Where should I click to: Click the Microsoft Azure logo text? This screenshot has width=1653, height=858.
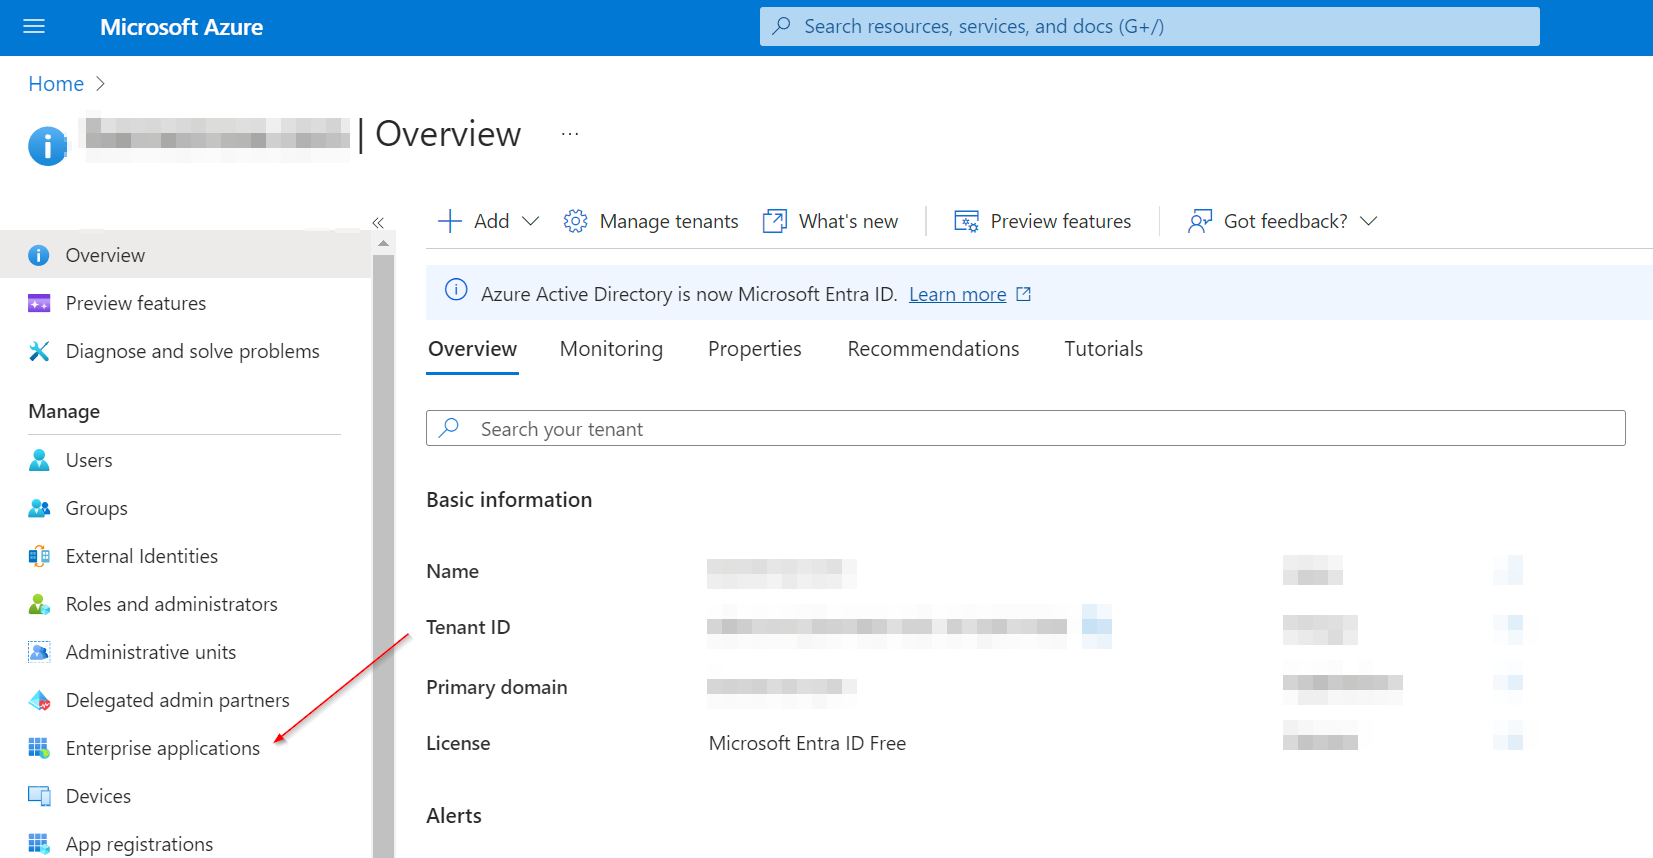point(181,27)
